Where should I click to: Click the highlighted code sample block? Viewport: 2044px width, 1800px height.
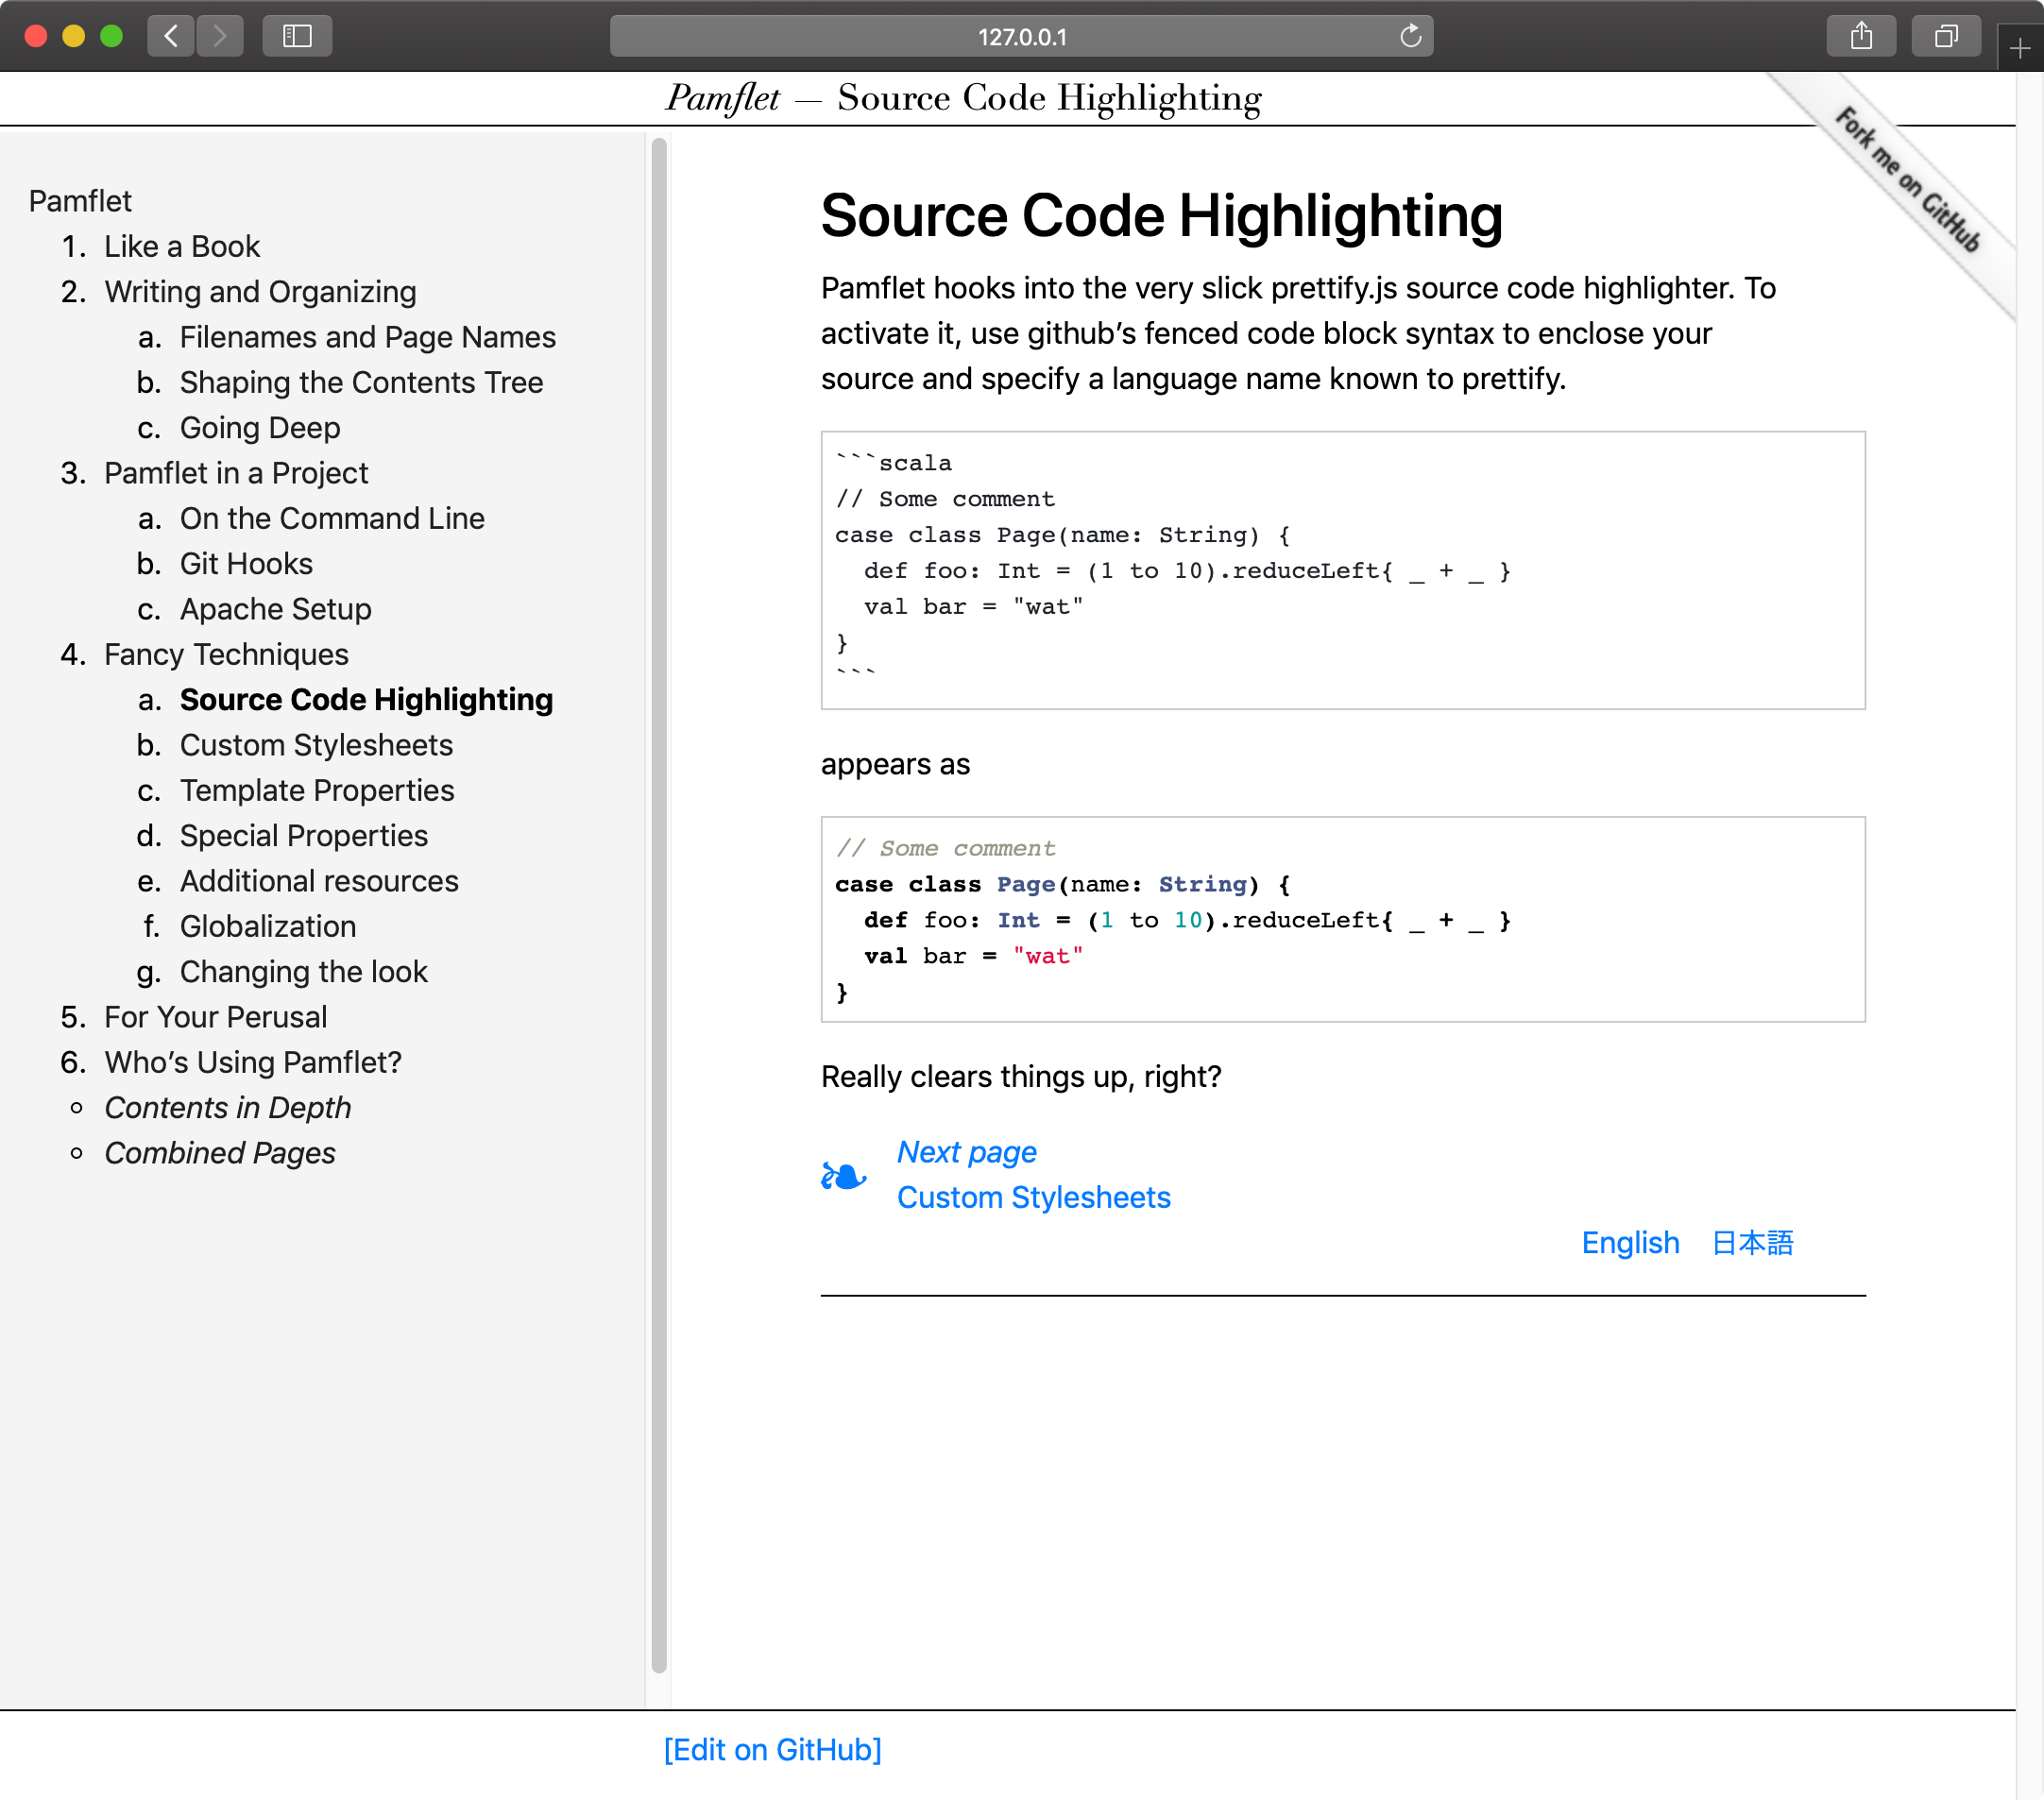pyautogui.click(x=1343, y=919)
